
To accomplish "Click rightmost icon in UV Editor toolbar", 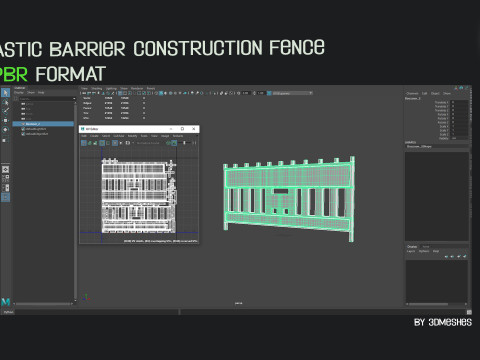I will [x=194, y=143].
